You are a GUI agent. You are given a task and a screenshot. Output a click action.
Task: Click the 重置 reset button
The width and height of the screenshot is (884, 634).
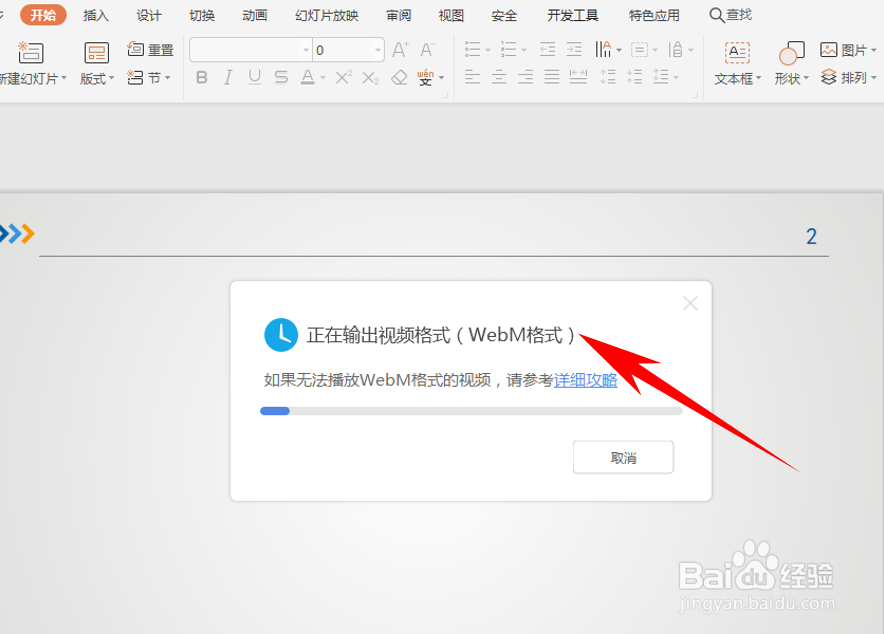pyautogui.click(x=151, y=50)
